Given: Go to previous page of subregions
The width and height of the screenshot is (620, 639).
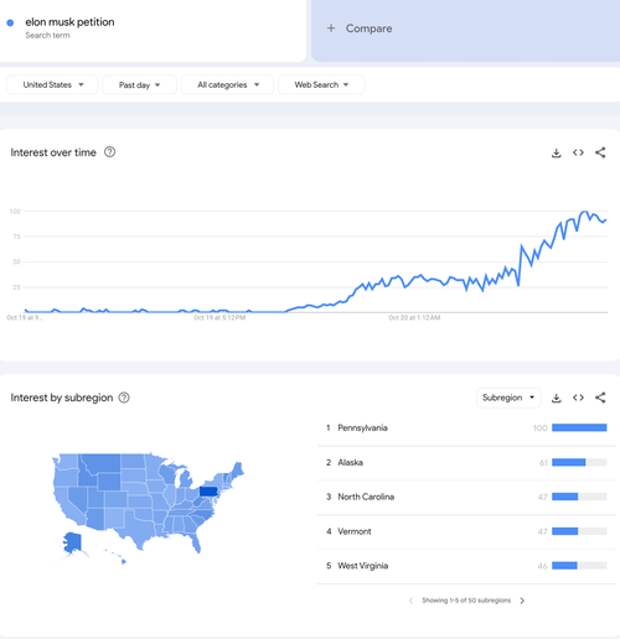Looking at the screenshot, I should 410,601.
